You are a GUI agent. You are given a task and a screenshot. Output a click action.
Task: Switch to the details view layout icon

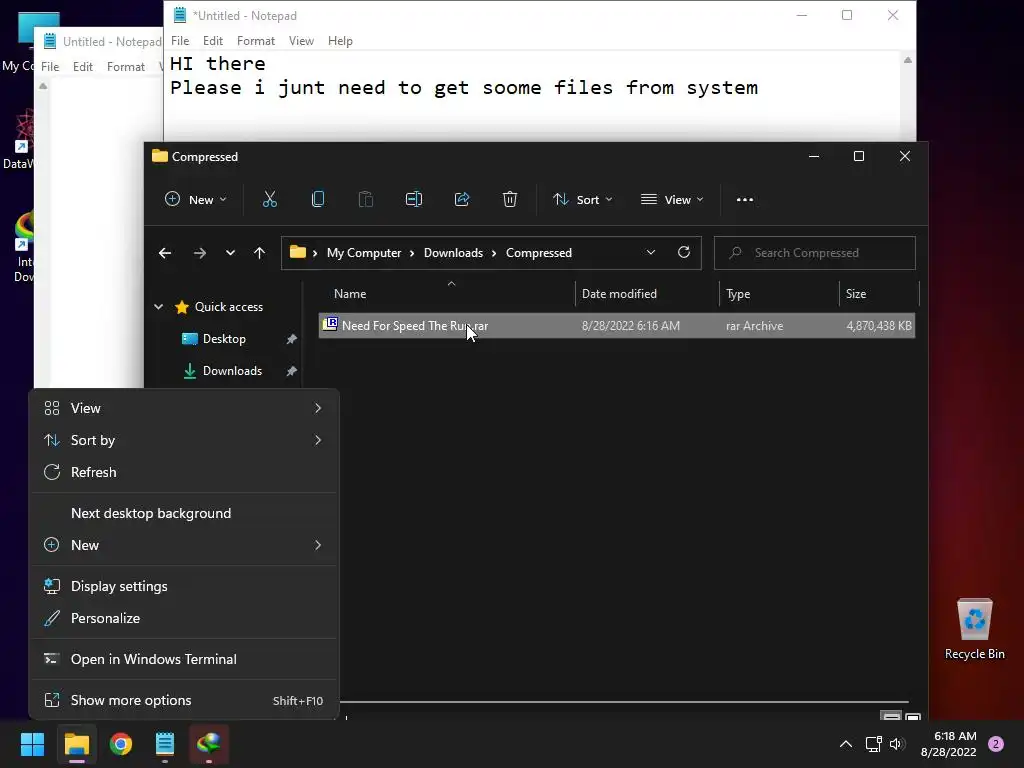891,716
